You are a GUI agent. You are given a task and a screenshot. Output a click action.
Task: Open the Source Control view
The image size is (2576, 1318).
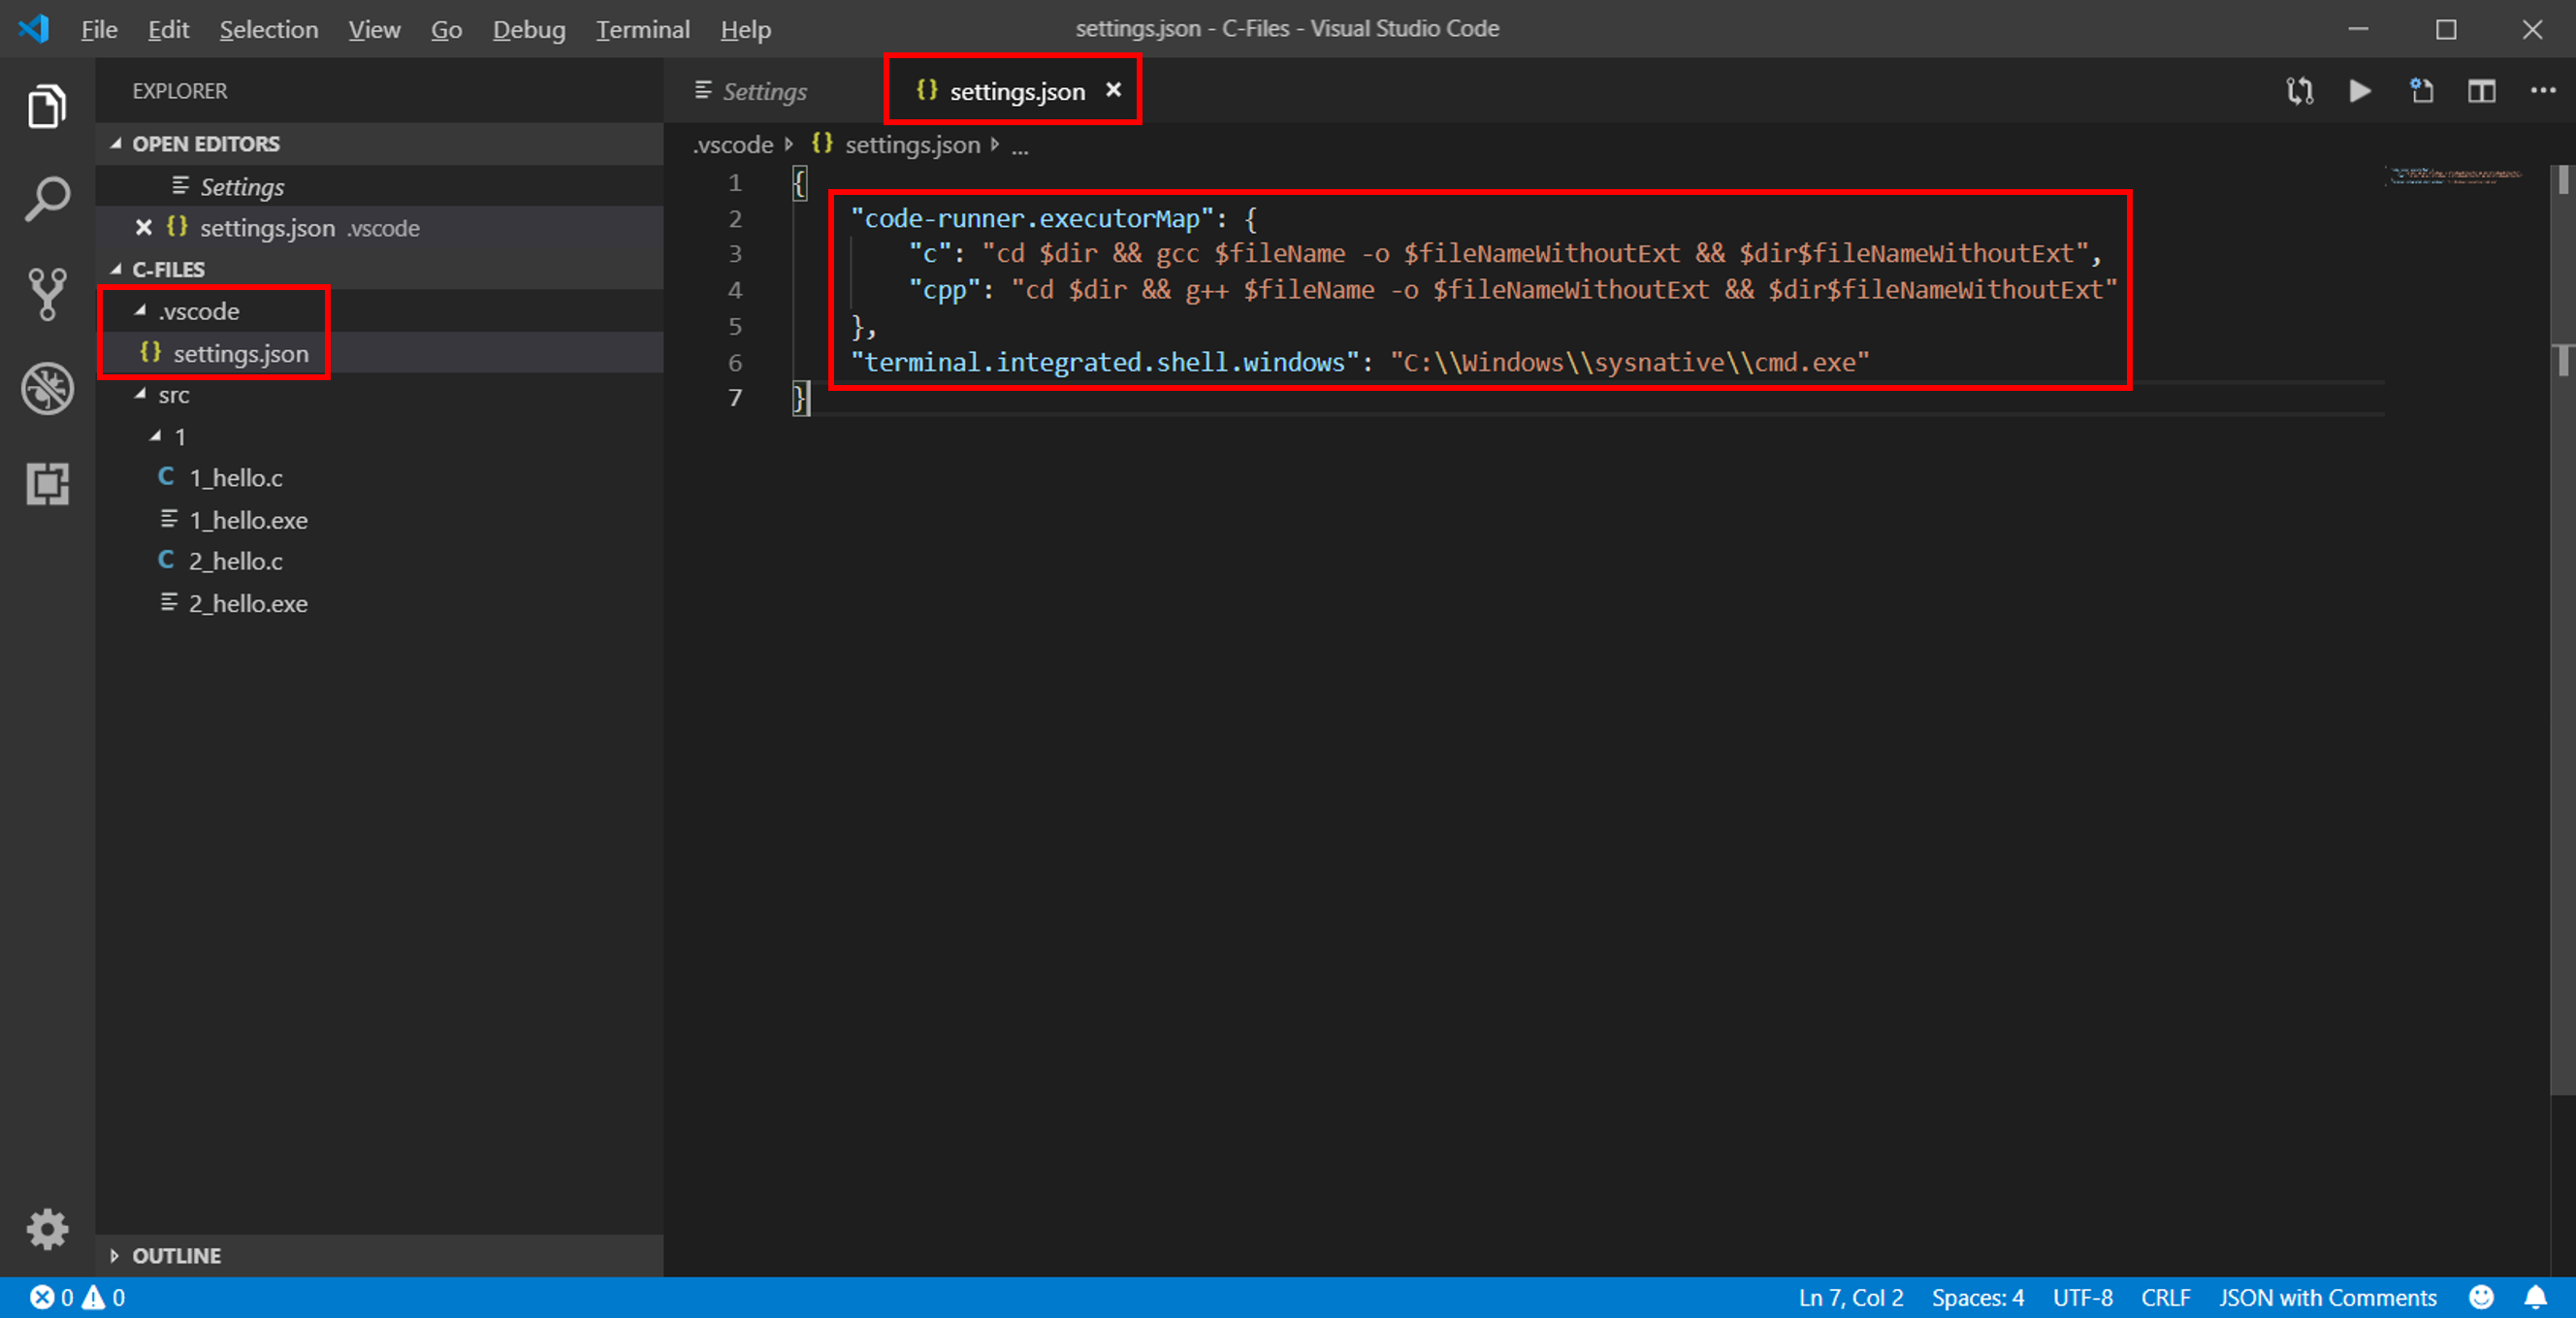tap(47, 294)
